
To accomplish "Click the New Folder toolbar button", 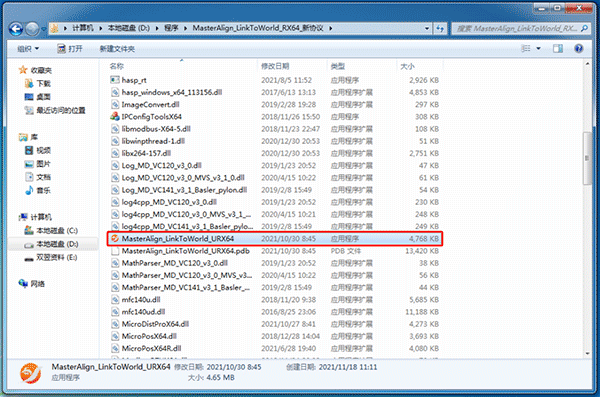I will 117,49.
